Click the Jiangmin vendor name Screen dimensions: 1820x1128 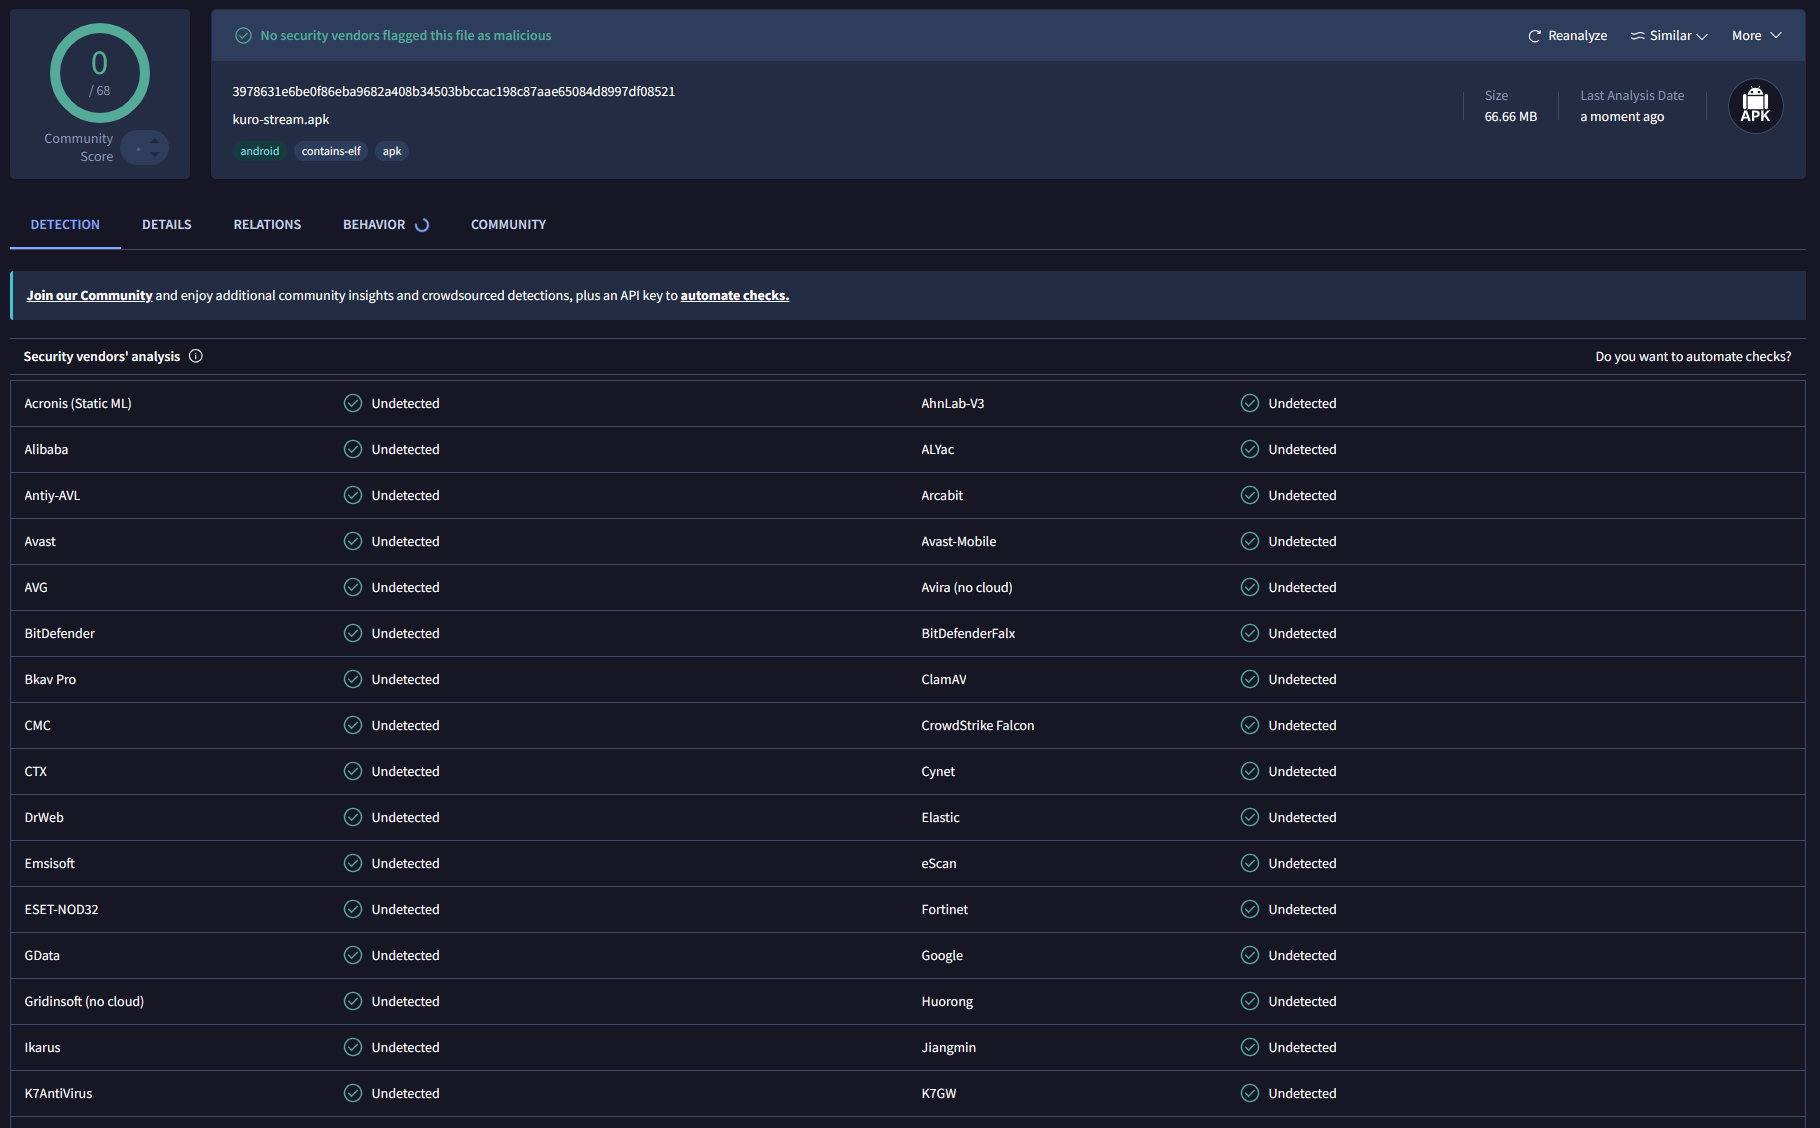[x=949, y=1047]
